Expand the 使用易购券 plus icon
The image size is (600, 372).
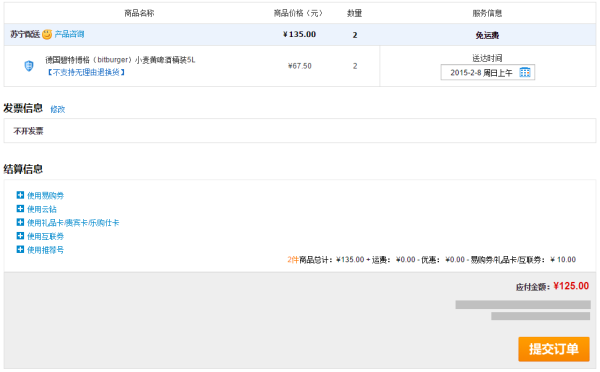click(20, 195)
